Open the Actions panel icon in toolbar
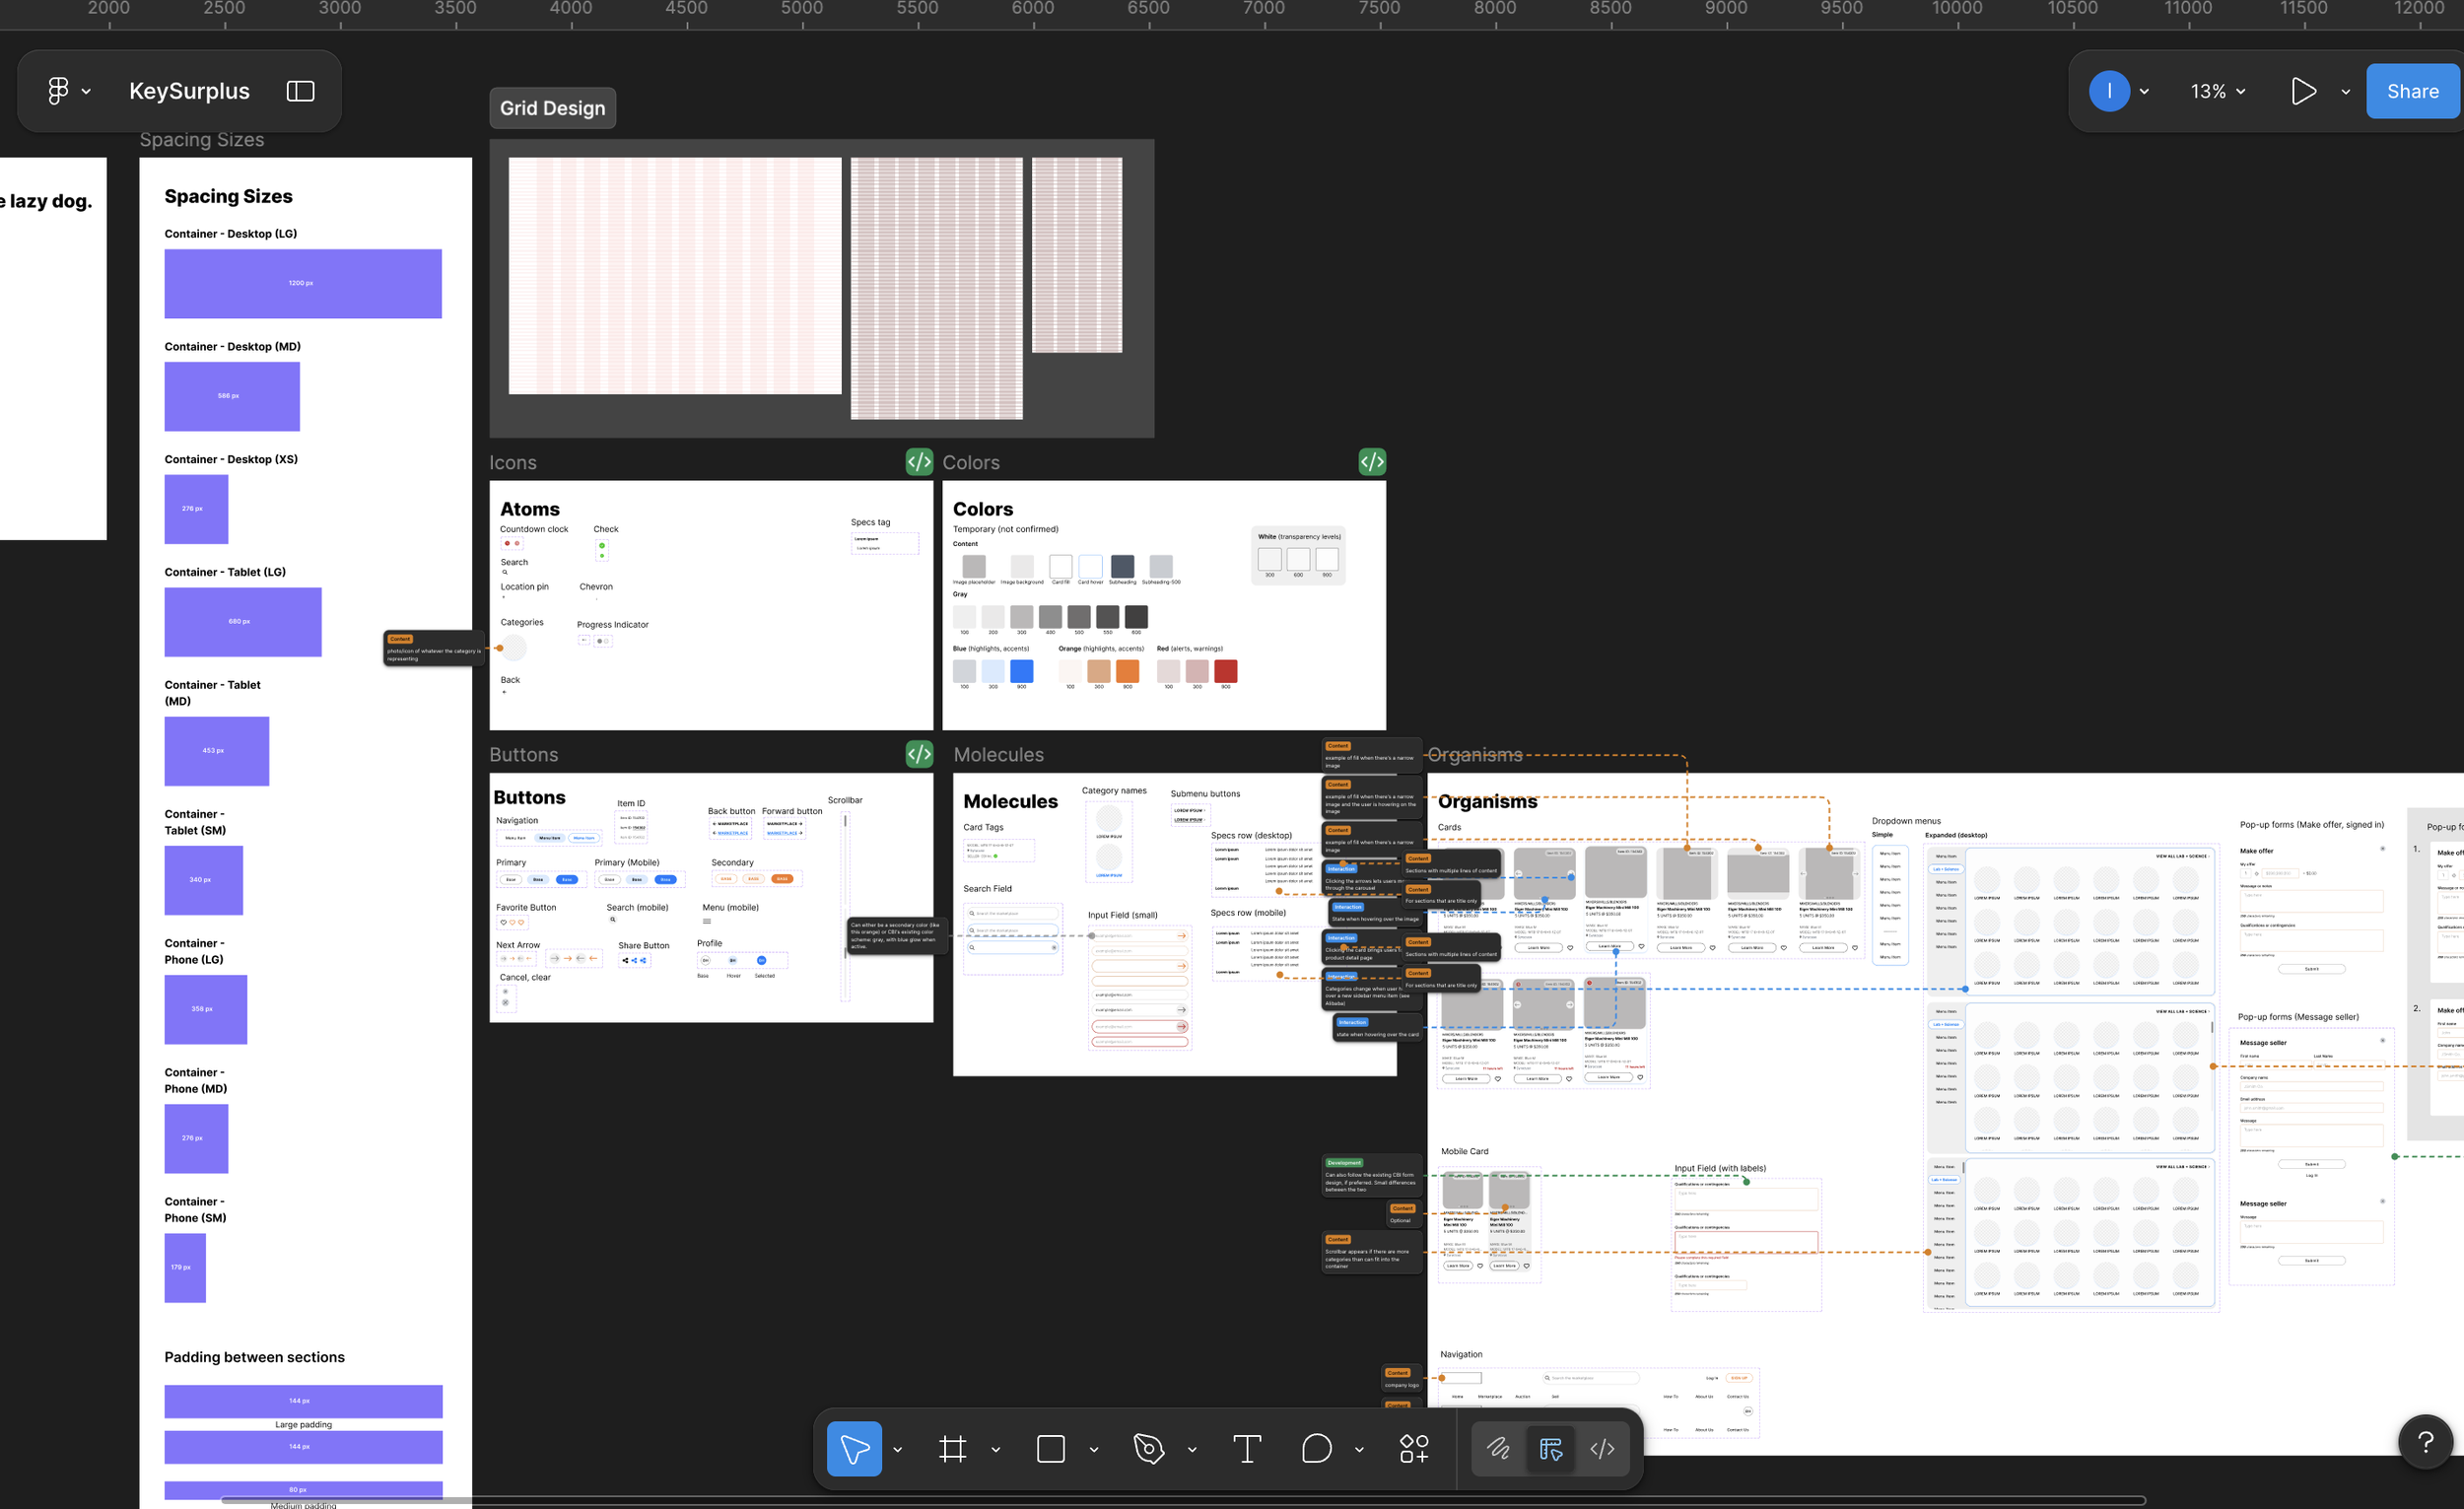Viewport: 2464px width, 1509px height. [x=1413, y=1448]
